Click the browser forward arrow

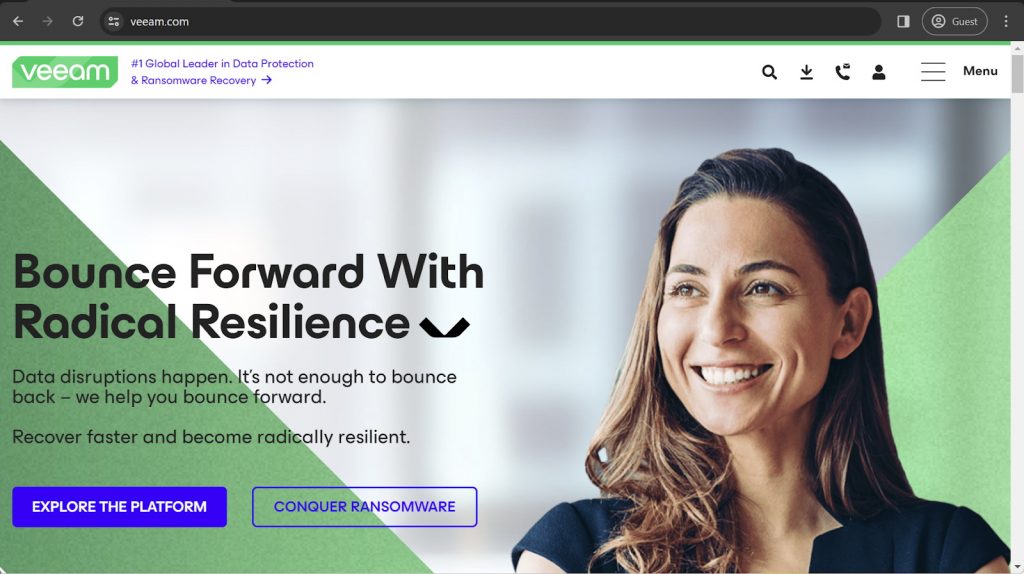[x=48, y=22]
